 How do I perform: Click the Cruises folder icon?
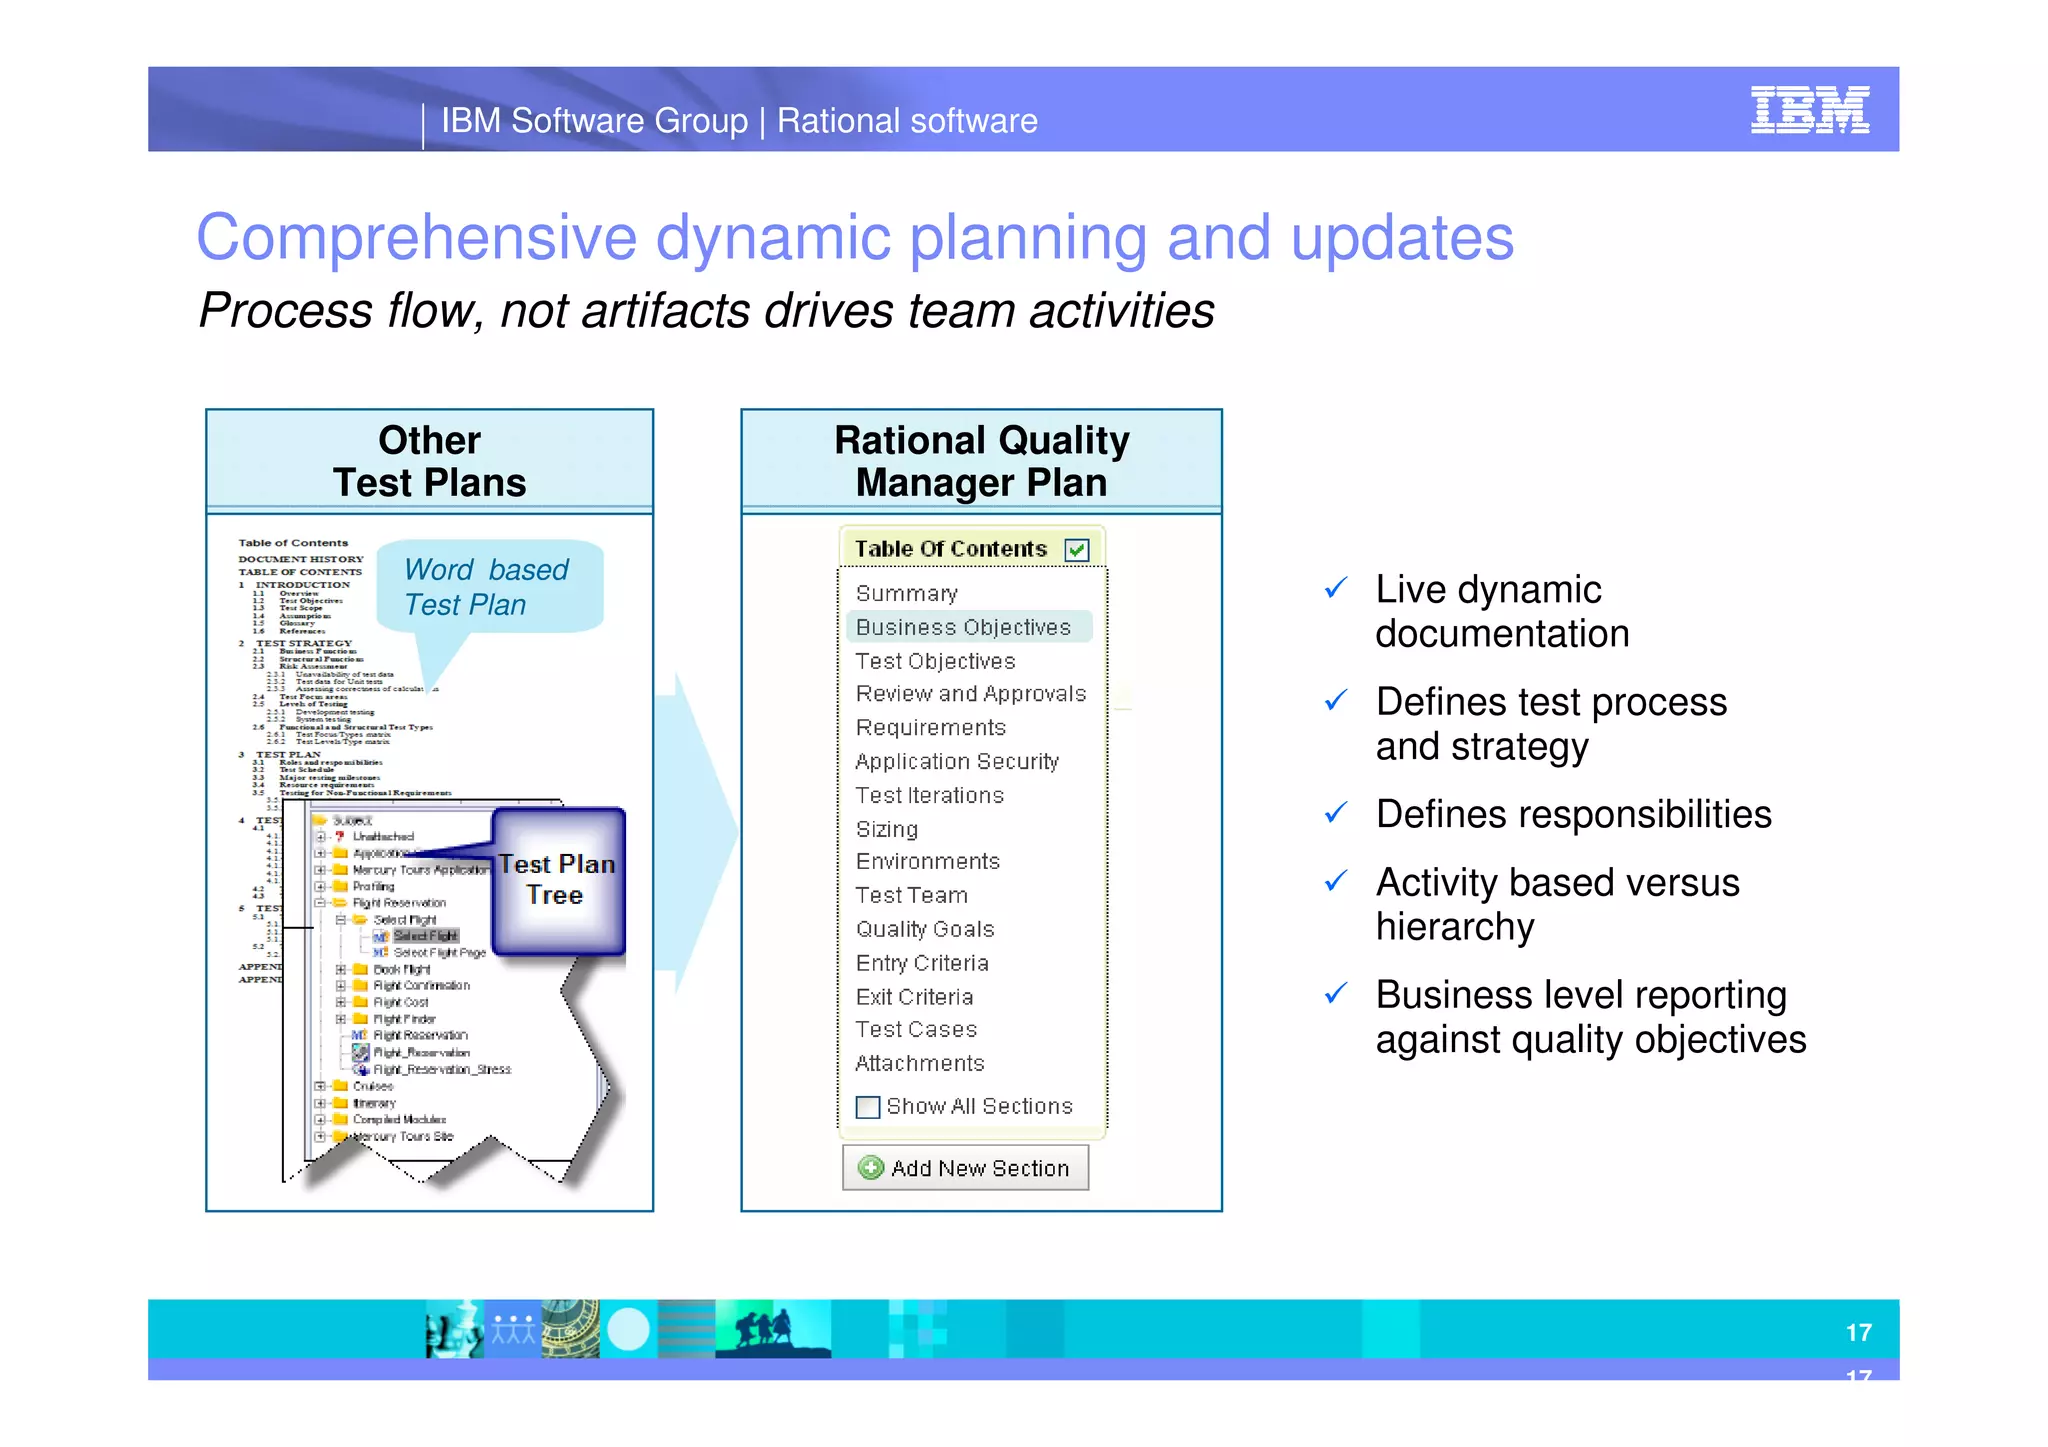click(x=340, y=1086)
